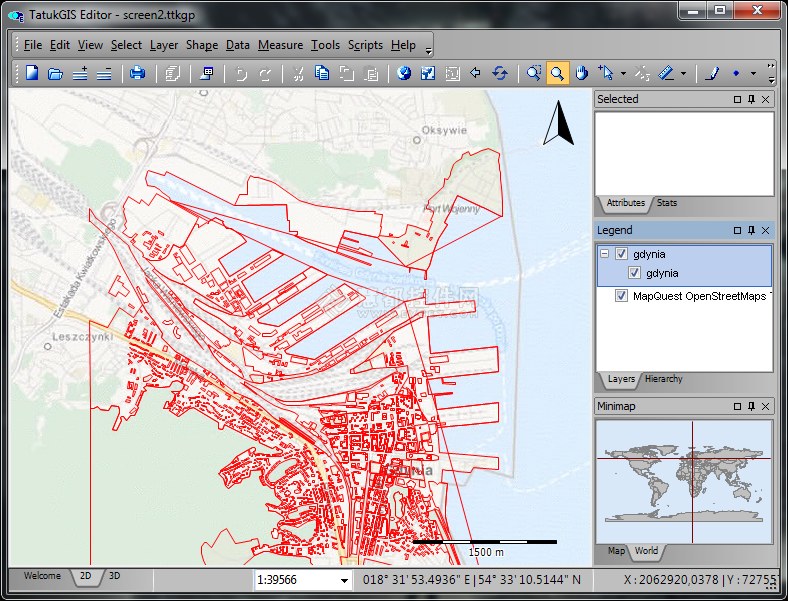The height and width of the screenshot is (601, 788).
Task: Switch to the Welcome tab
Action: point(42,576)
